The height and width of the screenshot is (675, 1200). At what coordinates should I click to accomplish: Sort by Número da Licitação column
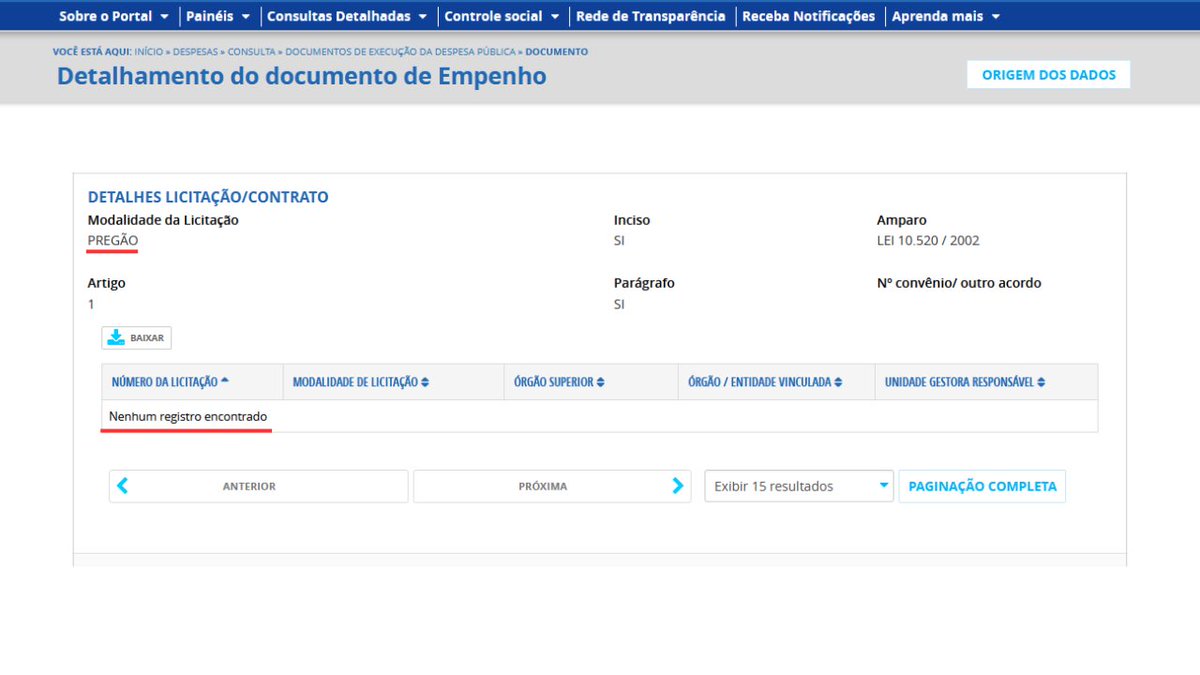coord(170,382)
